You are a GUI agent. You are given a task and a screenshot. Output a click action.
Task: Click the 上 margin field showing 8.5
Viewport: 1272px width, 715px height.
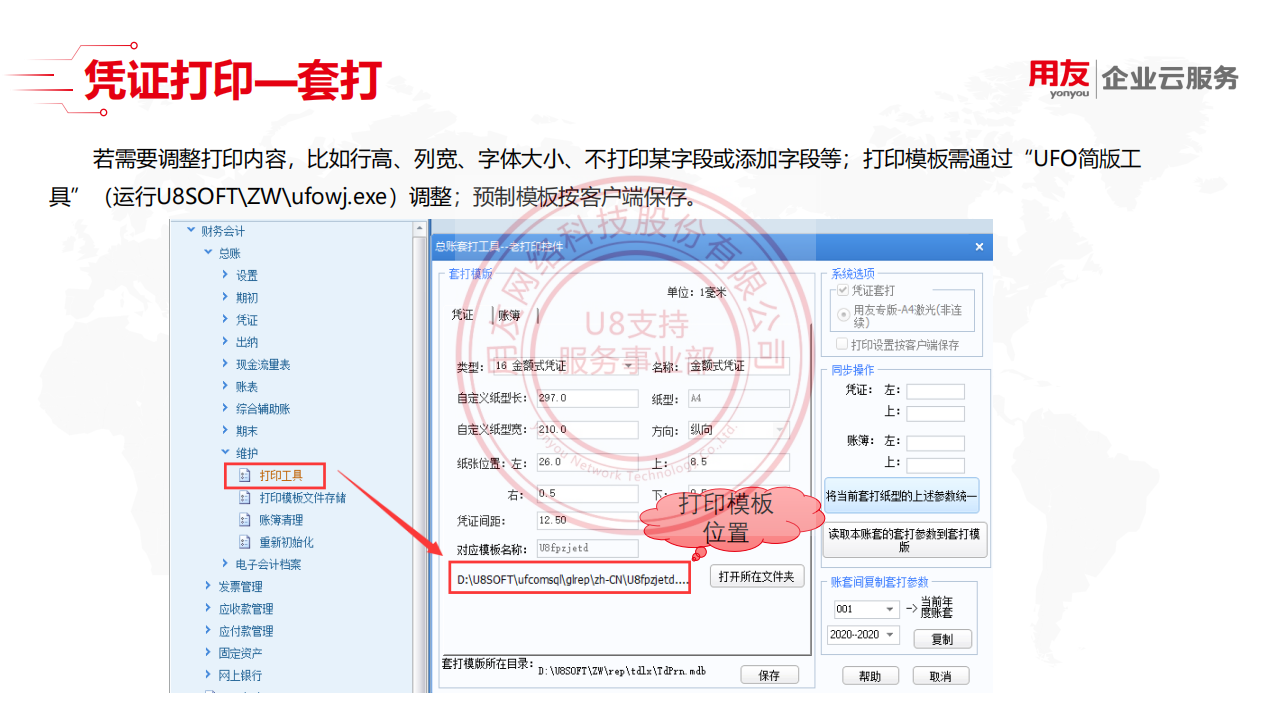tap(738, 463)
